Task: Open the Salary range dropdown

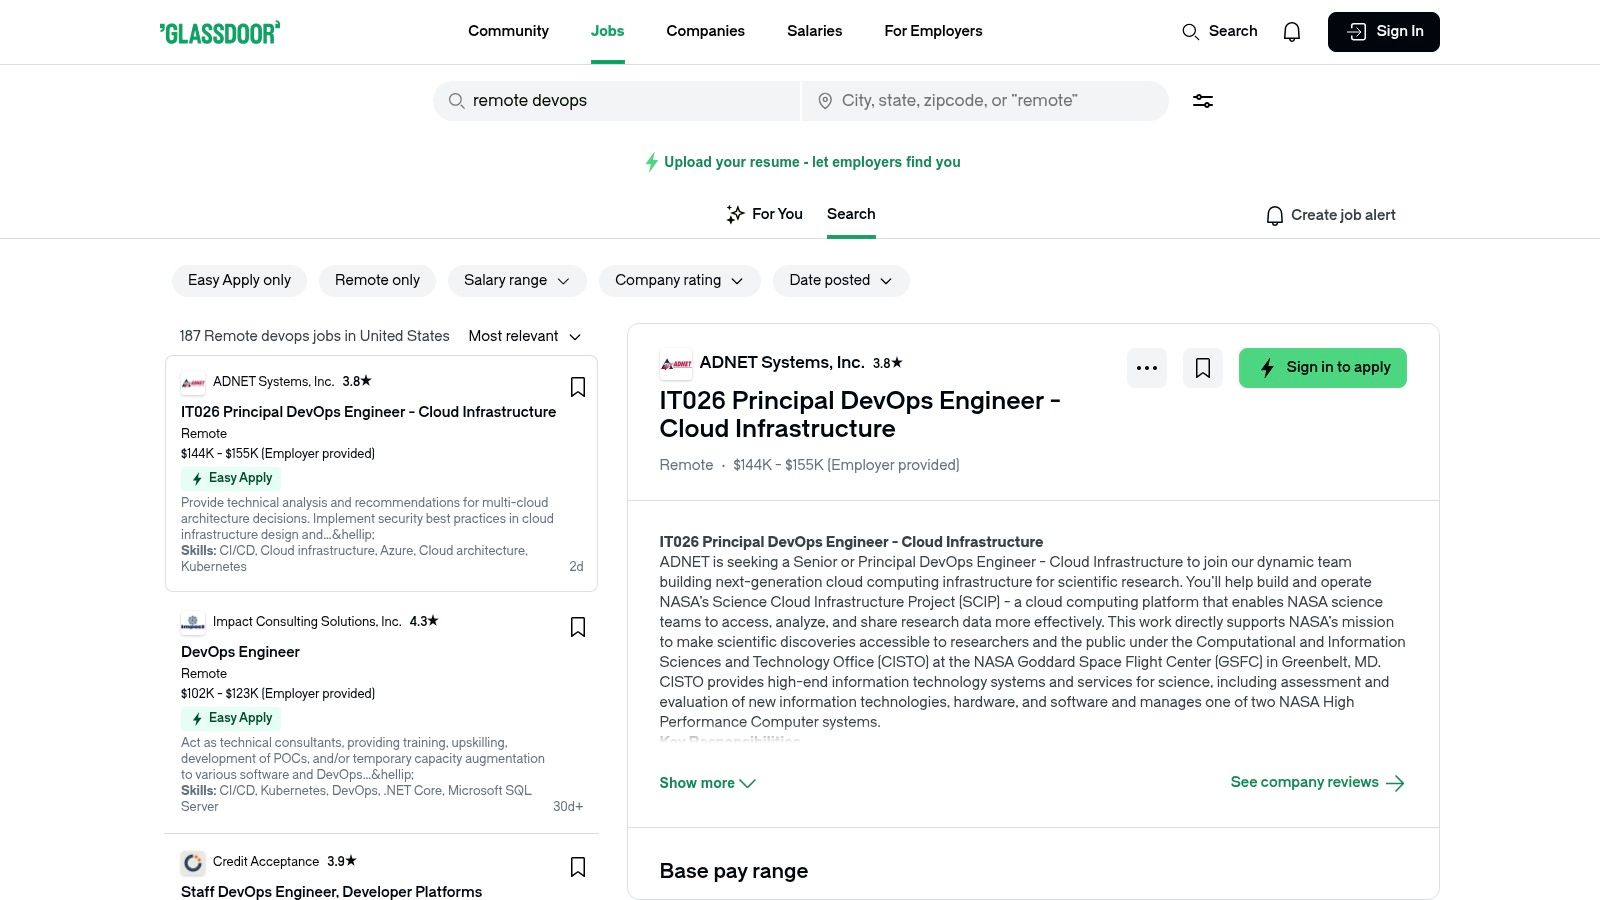Action: coord(517,280)
